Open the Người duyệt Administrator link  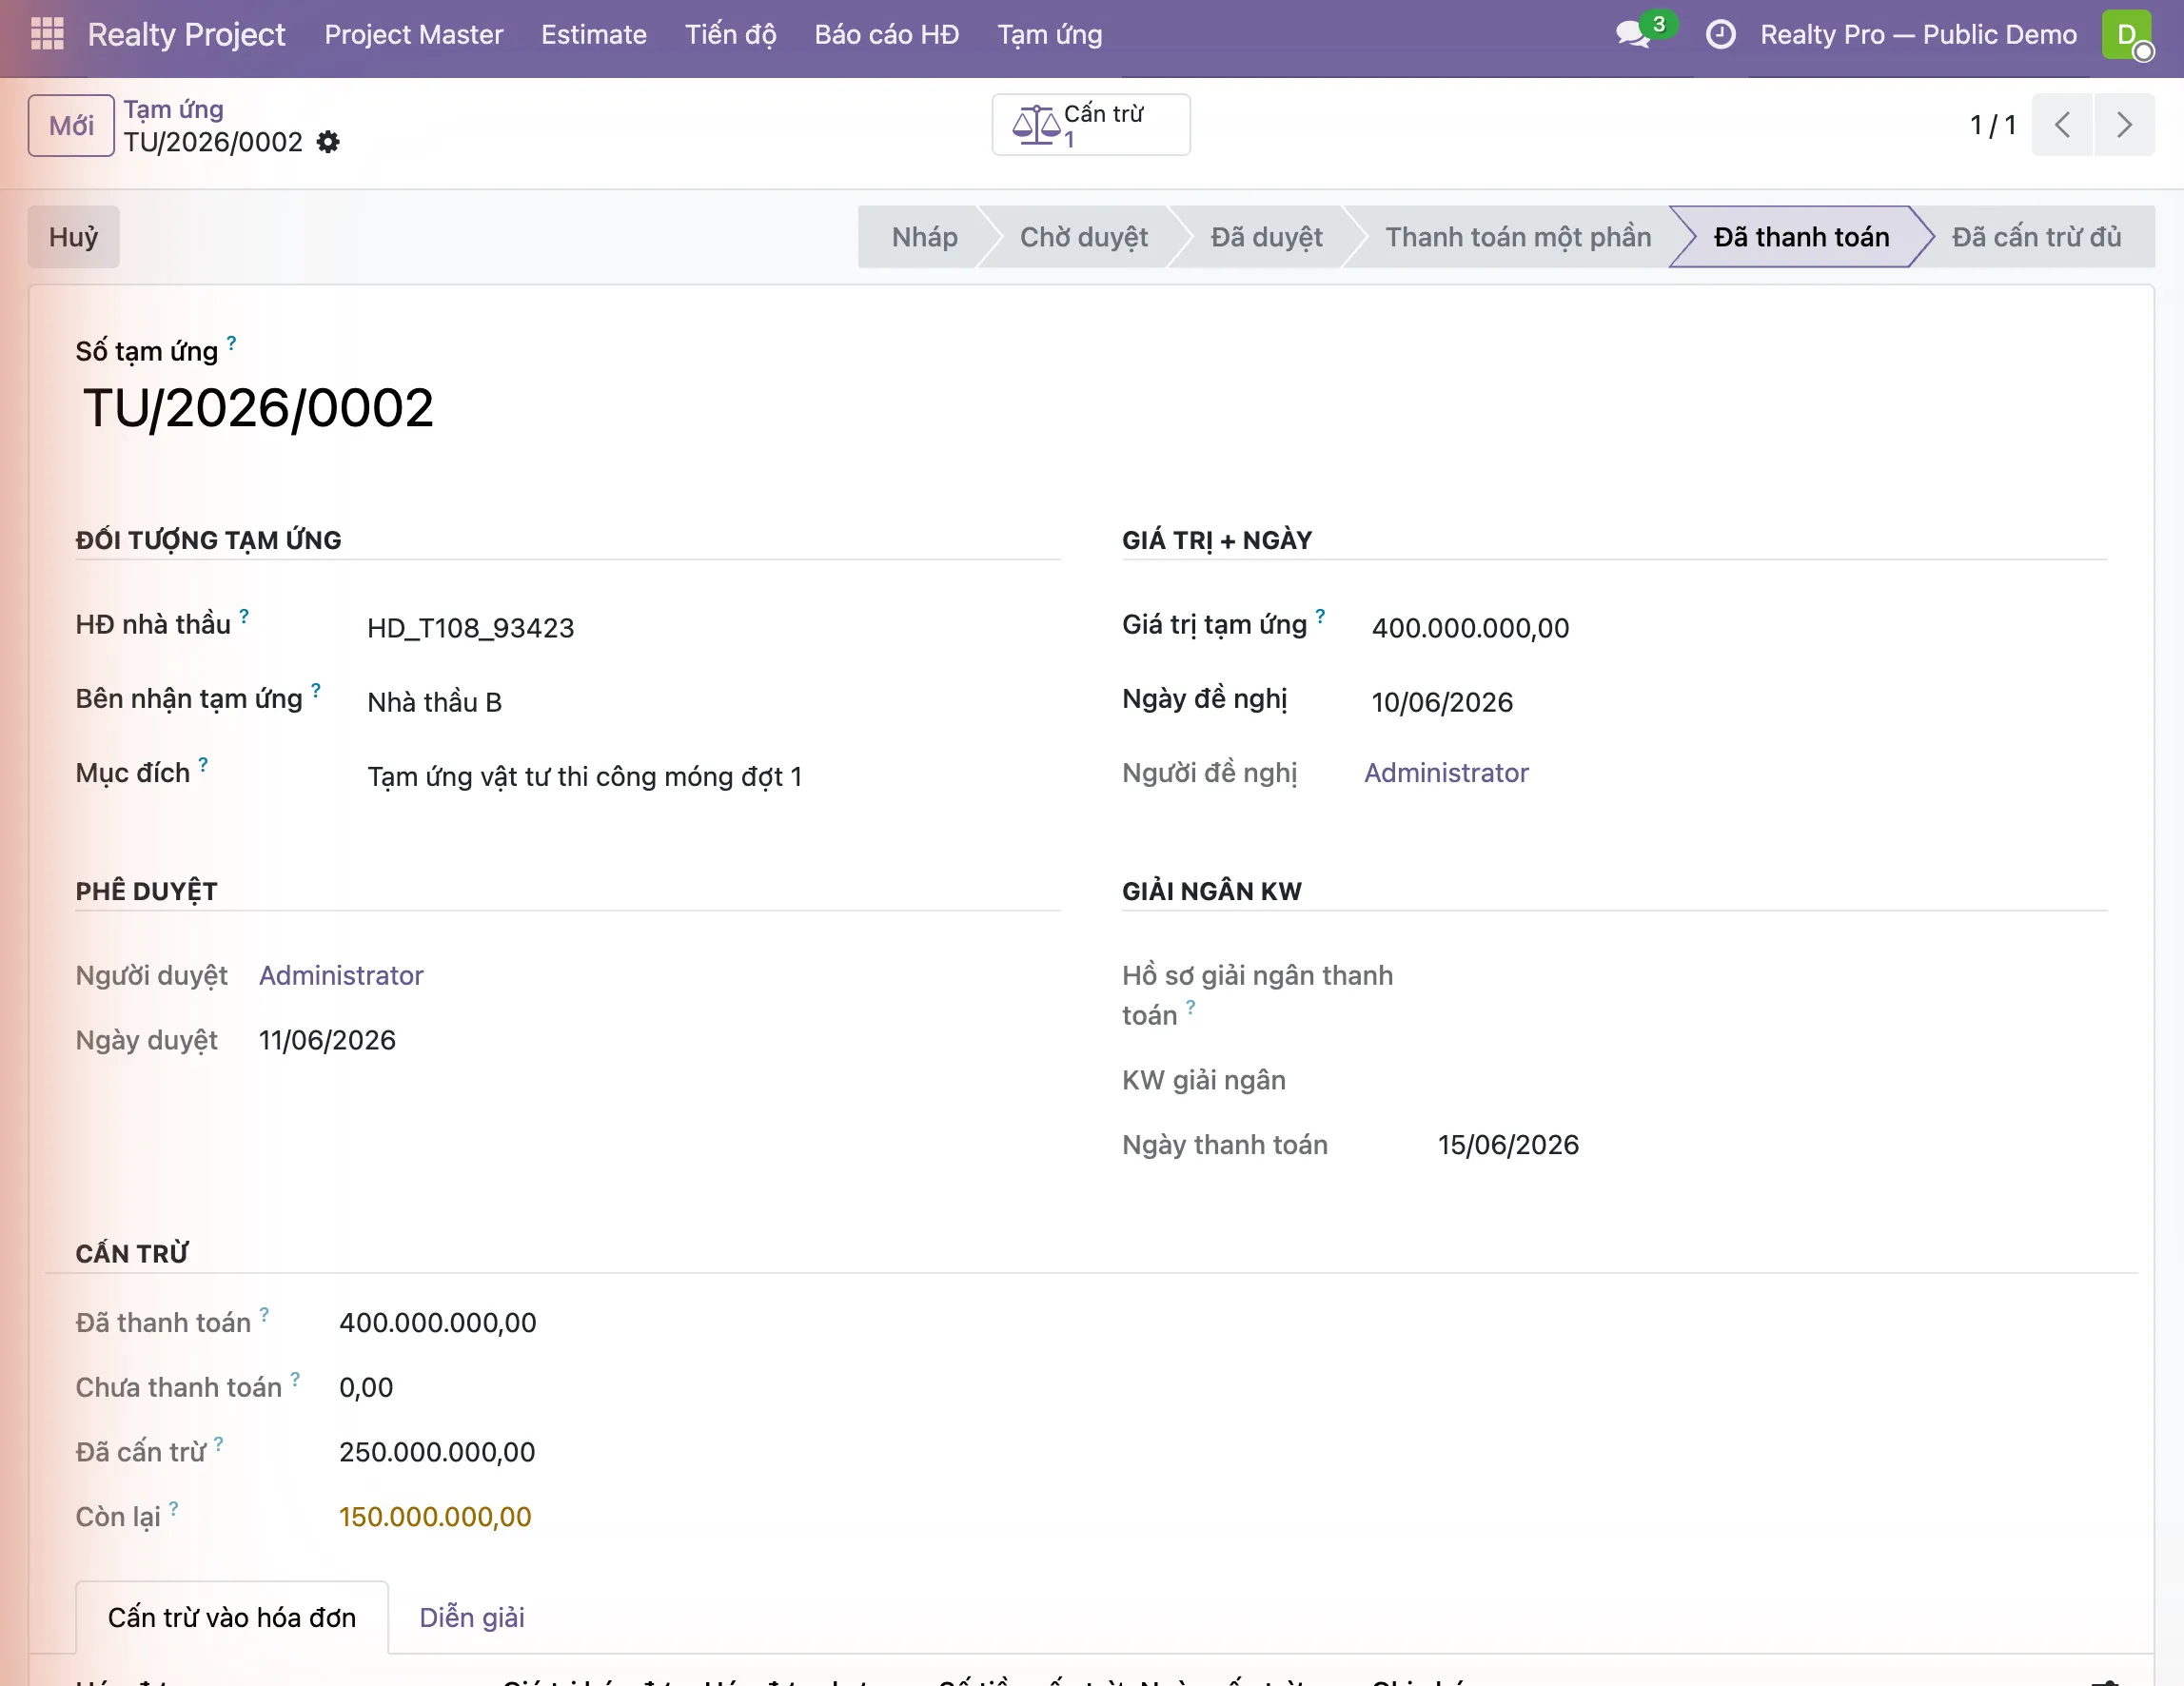[341, 975]
